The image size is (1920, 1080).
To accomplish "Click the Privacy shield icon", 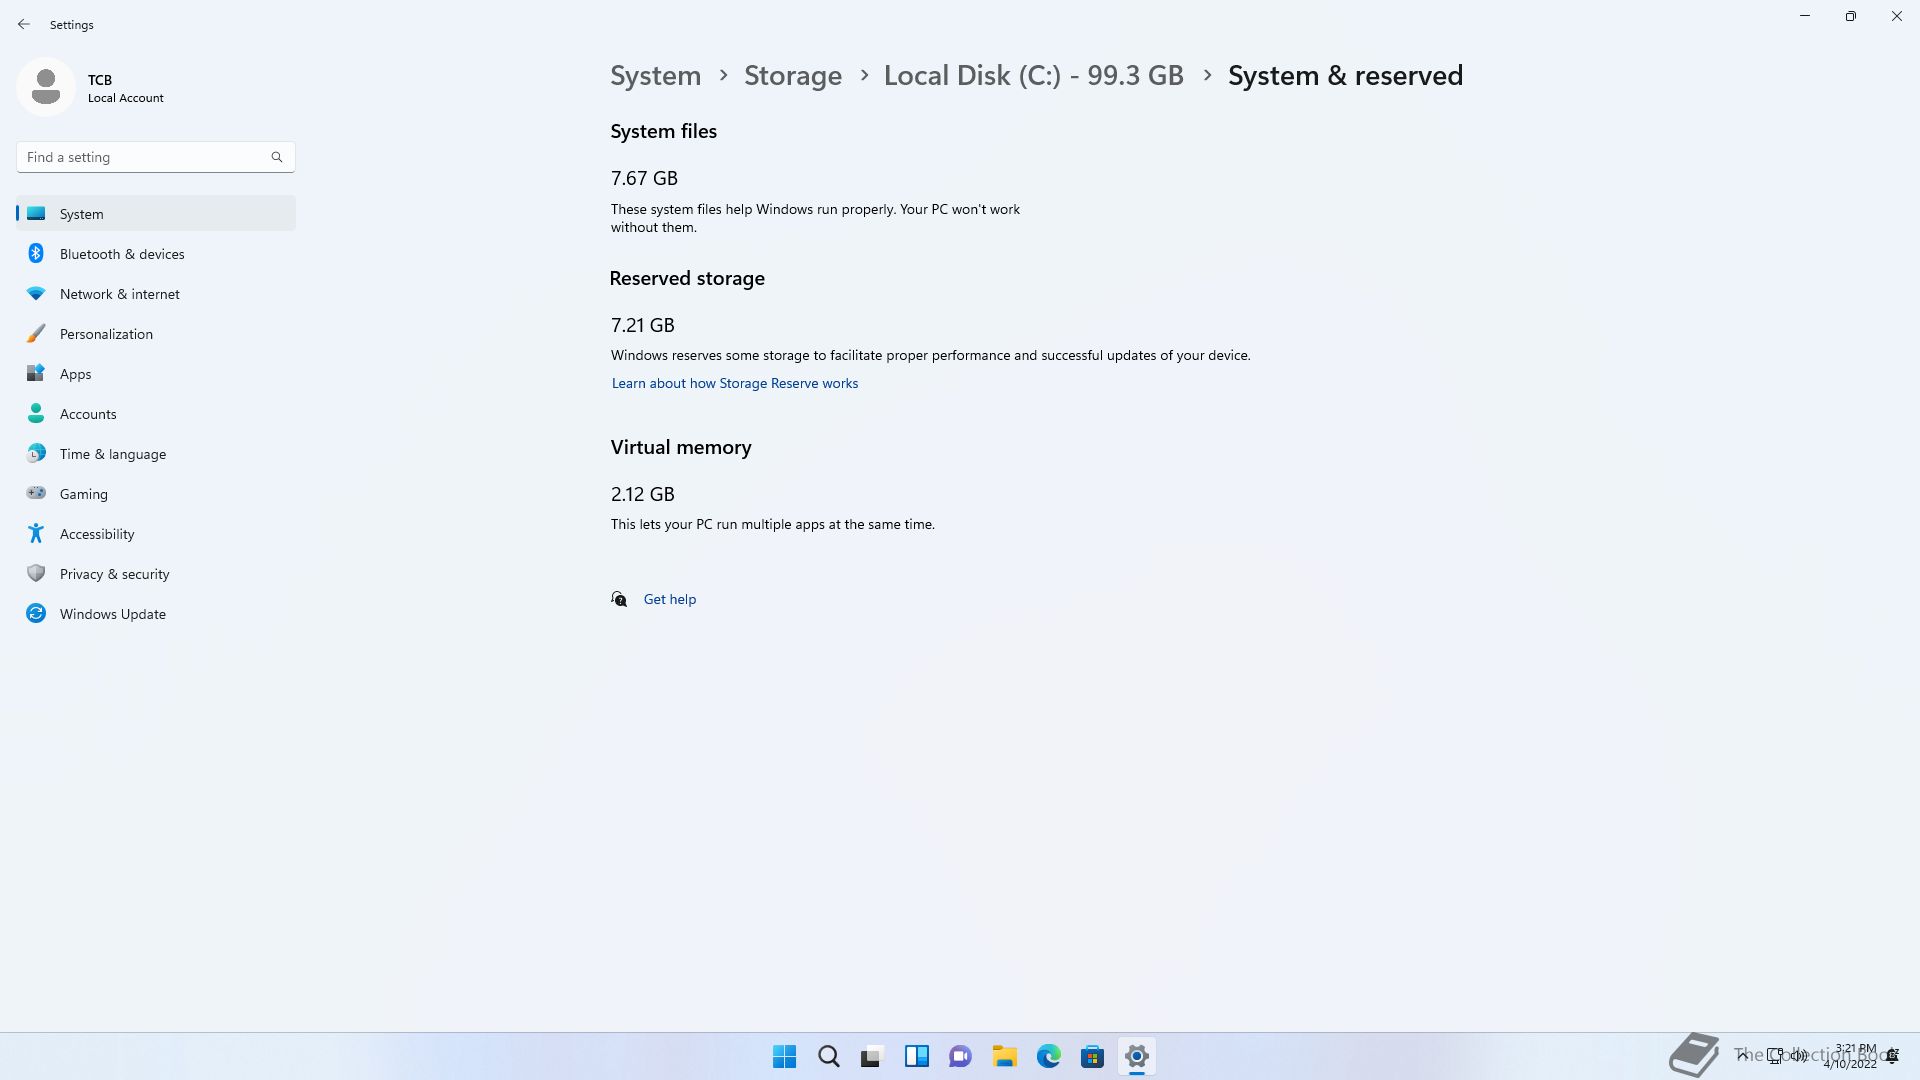I will pos(36,573).
